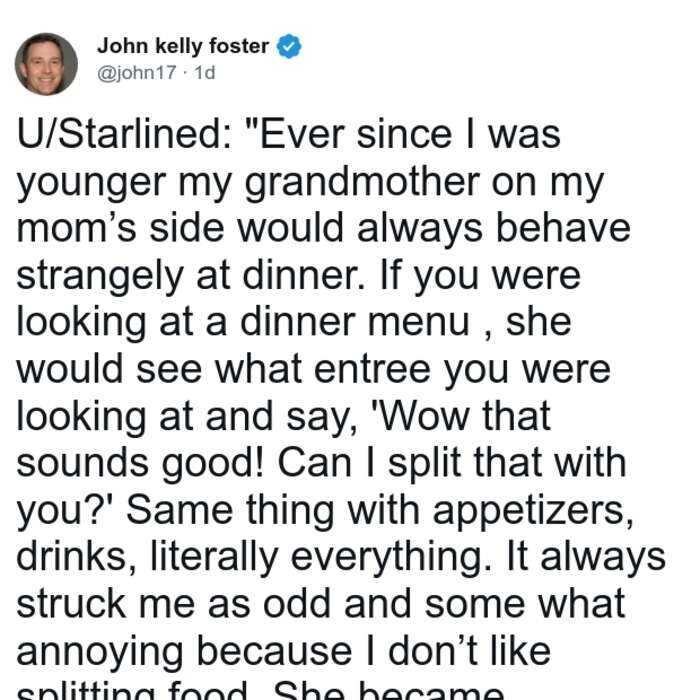Open the 1d timestamp link

pyautogui.click(x=205, y=73)
